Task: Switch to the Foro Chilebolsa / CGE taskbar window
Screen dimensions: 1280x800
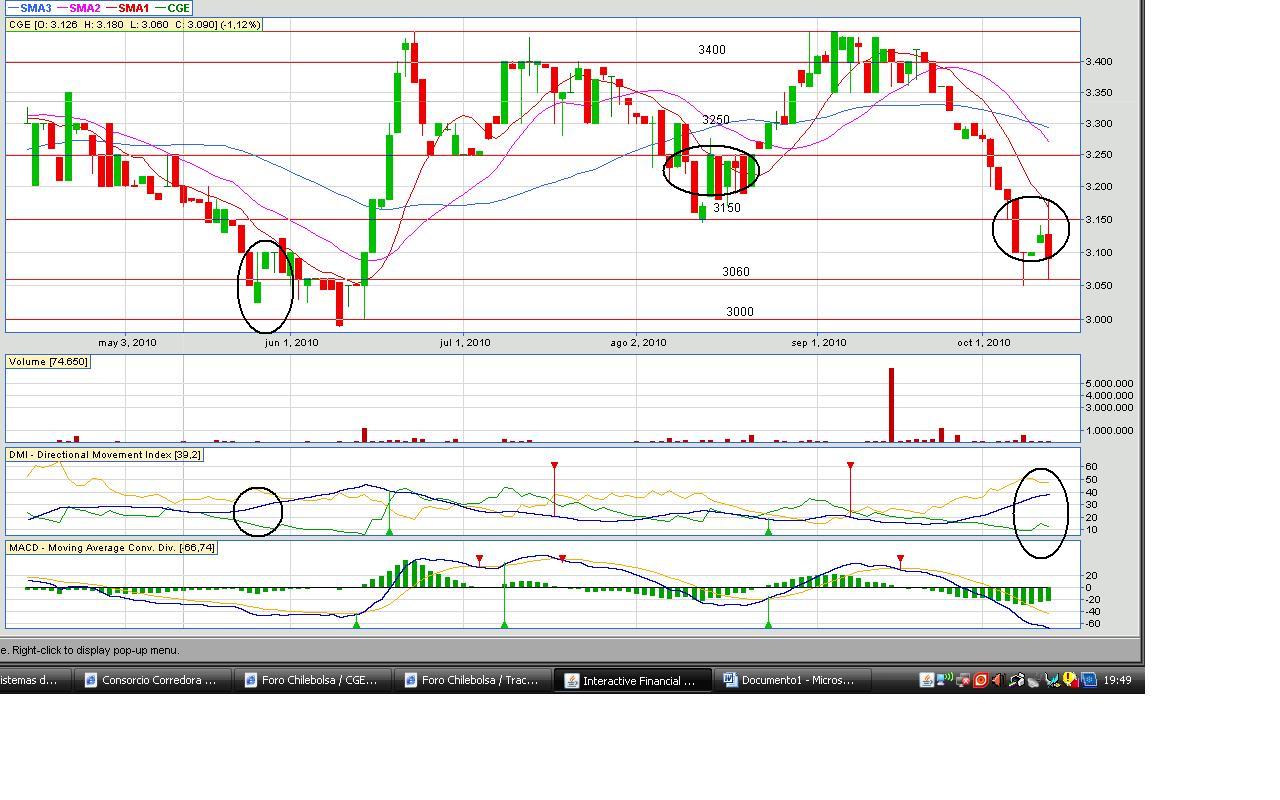Action: (311, 680)
